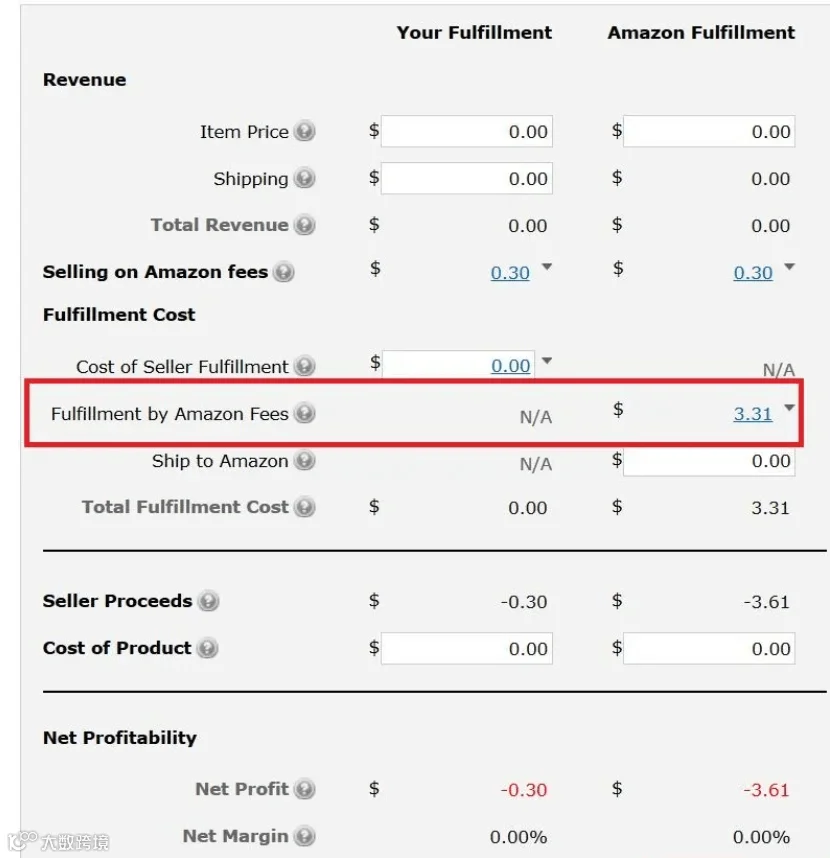Open the Fulfillment by Amazon Fees help icon
Screen dimensions: 830x858
coord(304,413)
